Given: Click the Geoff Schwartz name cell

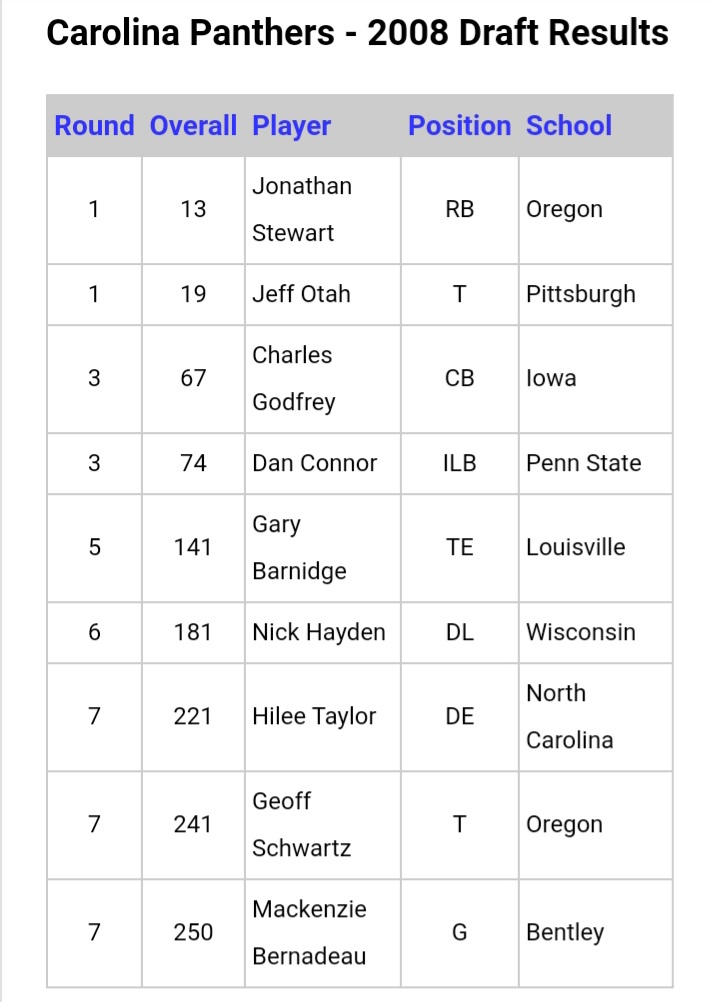Looking at the screenshot, I should tap(323, 824).
